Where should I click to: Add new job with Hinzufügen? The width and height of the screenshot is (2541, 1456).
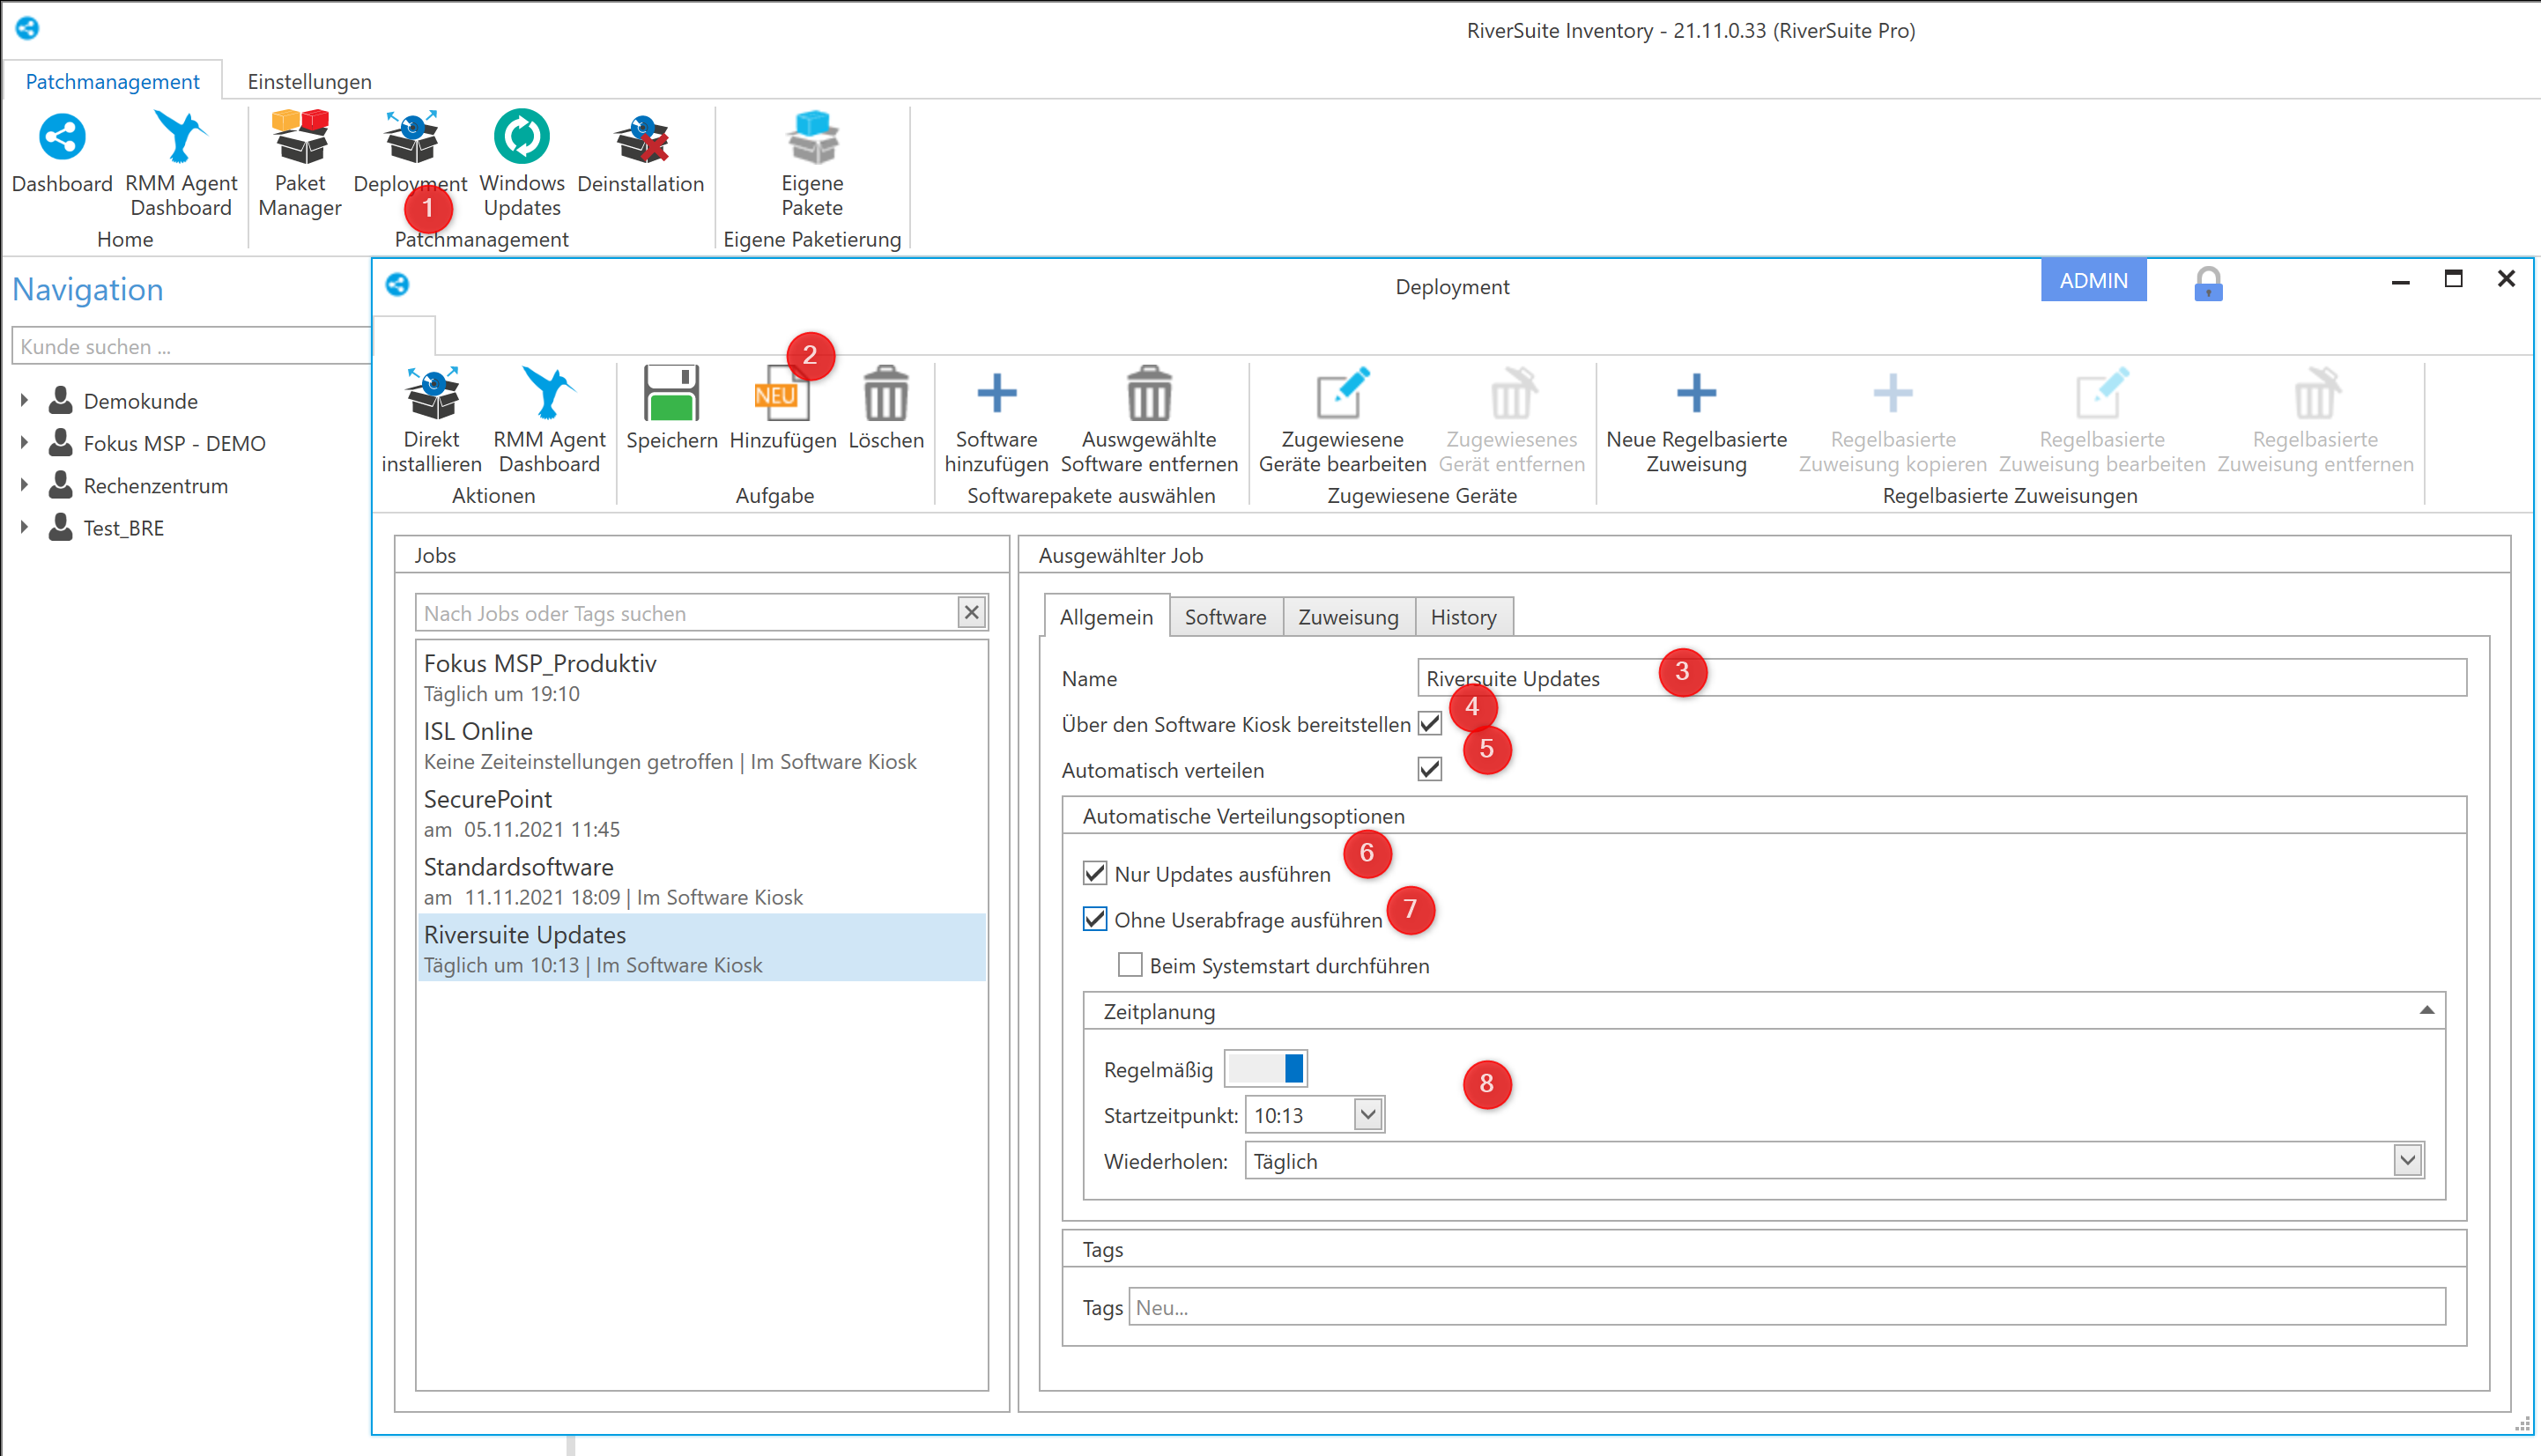tap(783, 408)
